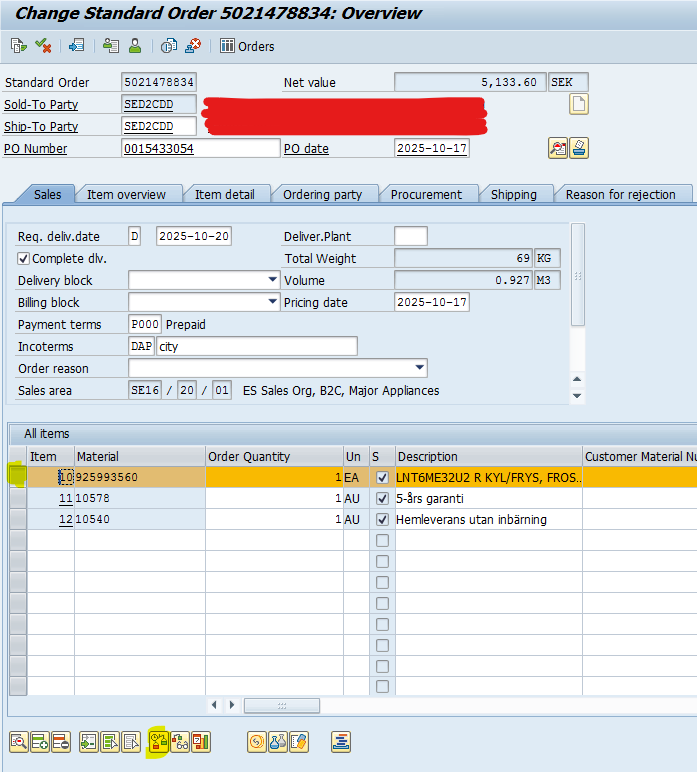Image resolution: width=697 pixels, height=772 pixels.
Task: Click the item conditions flask icon
Action: coord(278,742)
